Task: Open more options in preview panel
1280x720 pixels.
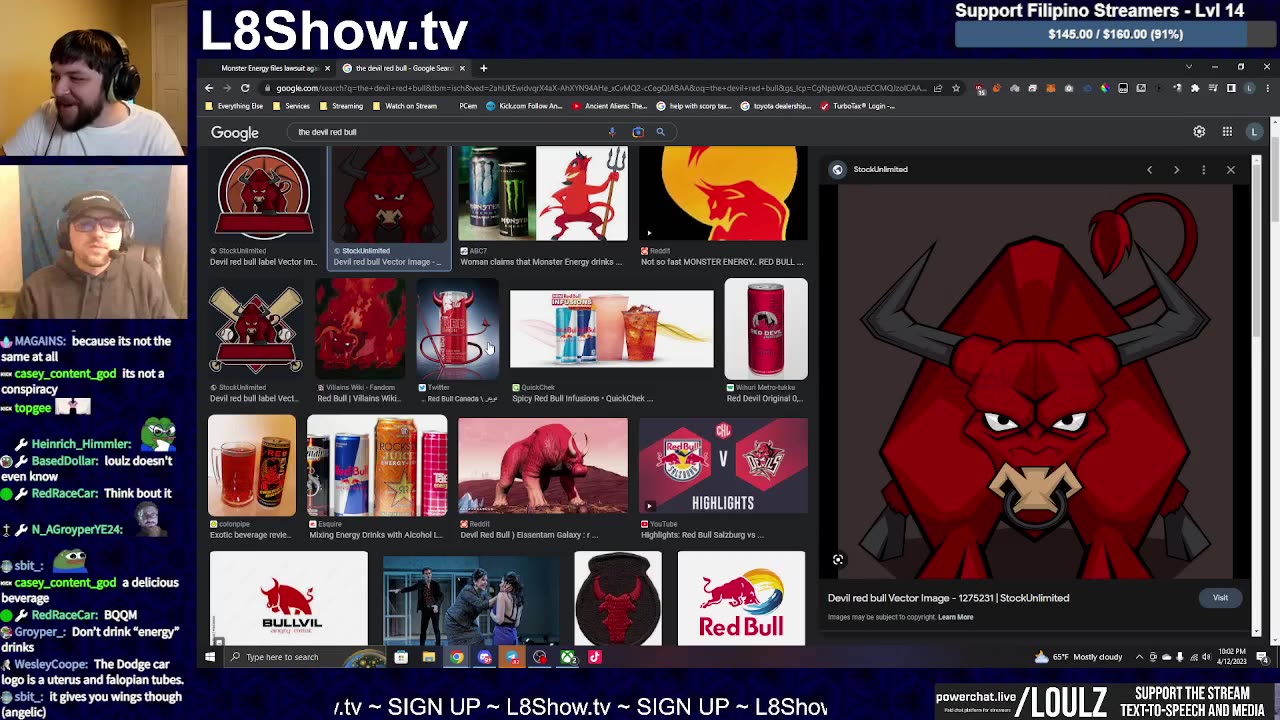Action: tap(1203, 170)
